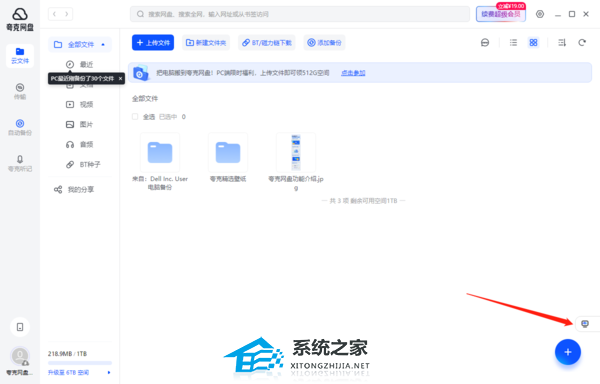Image resolution: width=600 pixels, height=384 pixels.
Task: Click the BT/magnet link download button
Action: (x=267, y=42)
